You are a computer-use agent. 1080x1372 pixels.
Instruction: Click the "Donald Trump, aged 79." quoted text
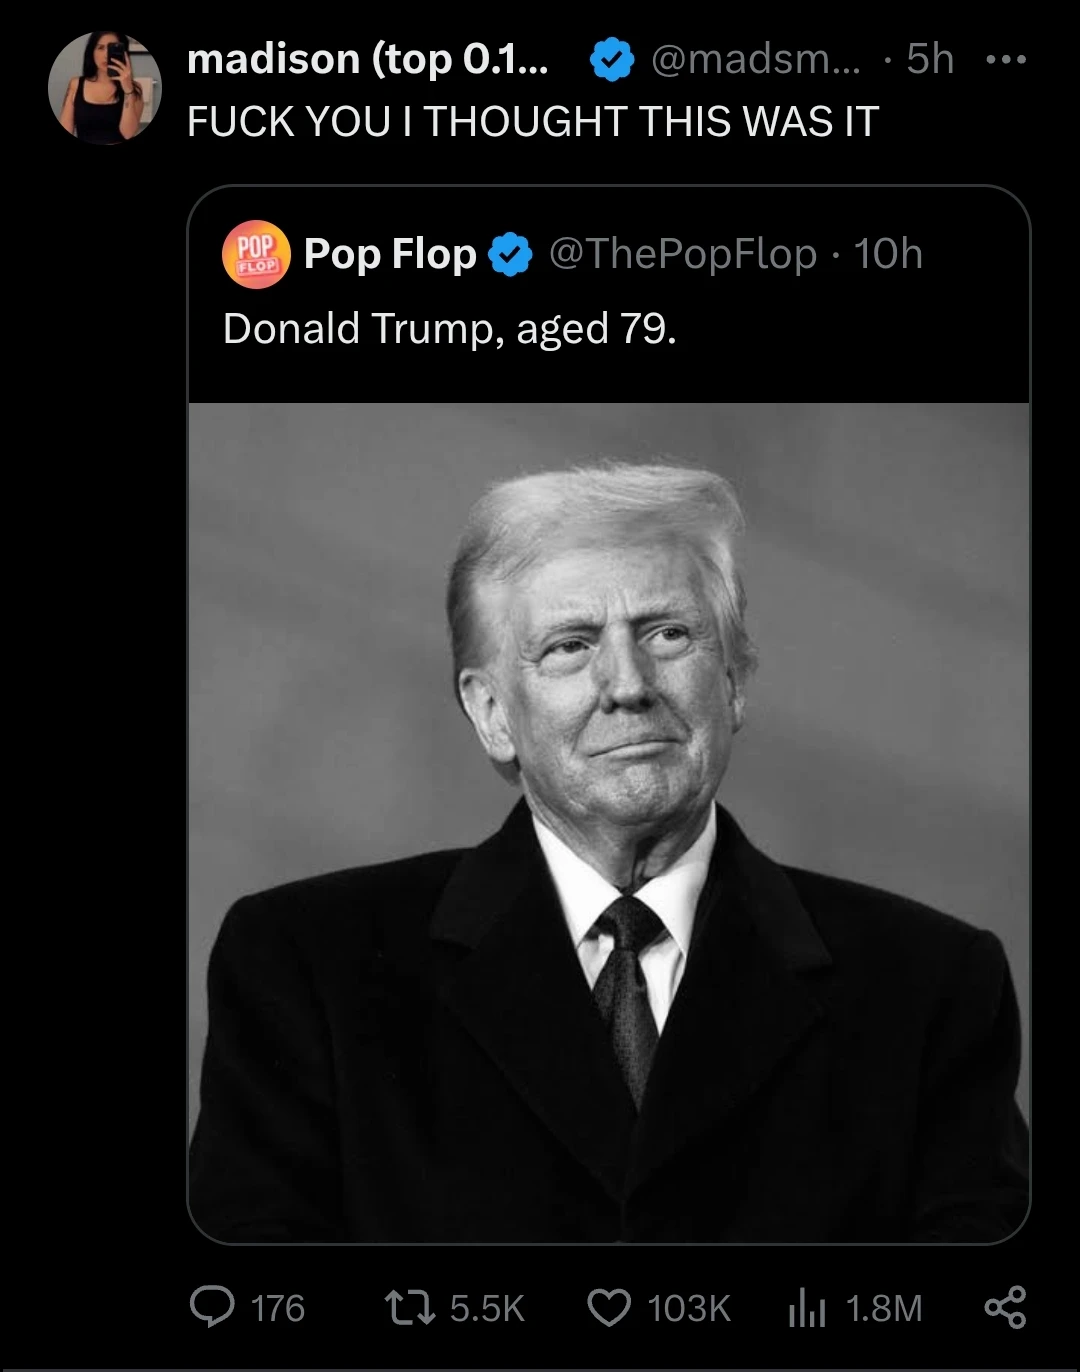(449, 328)
